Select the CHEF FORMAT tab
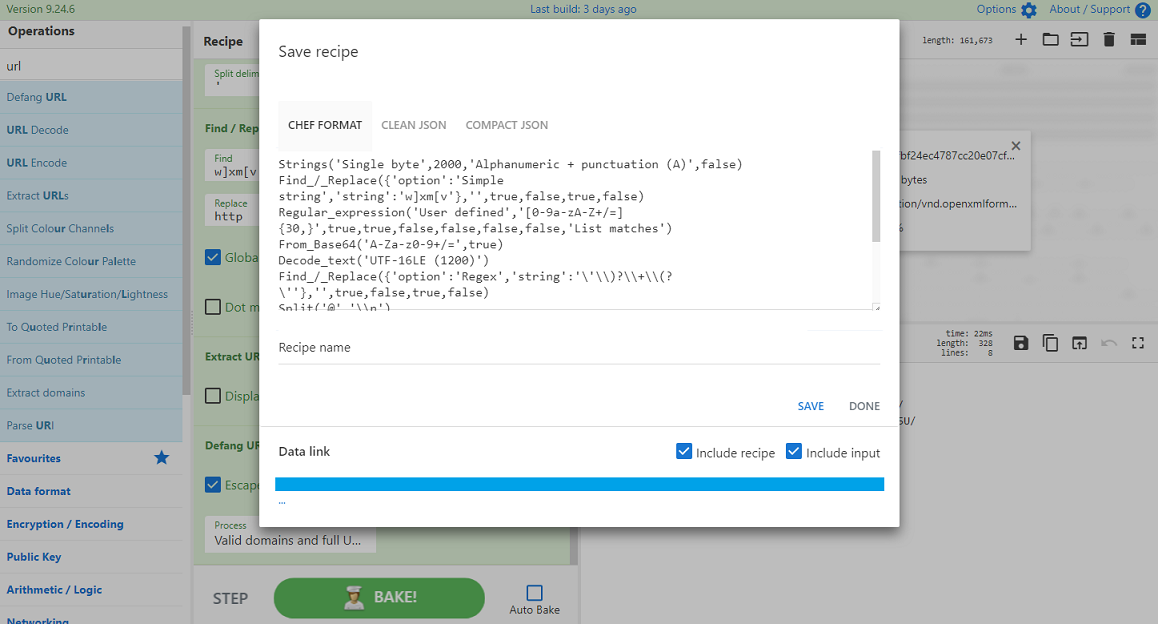The height and width of the screenshot is (624, 1158). coord(325,125)
